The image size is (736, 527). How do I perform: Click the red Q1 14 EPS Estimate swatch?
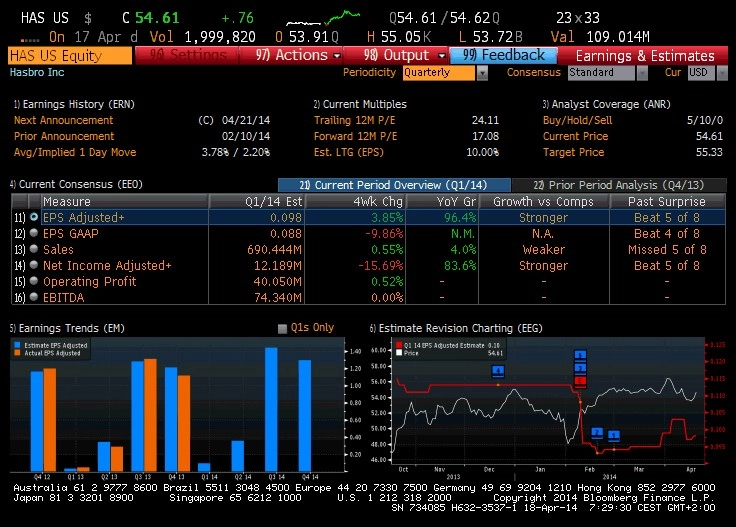399,345
